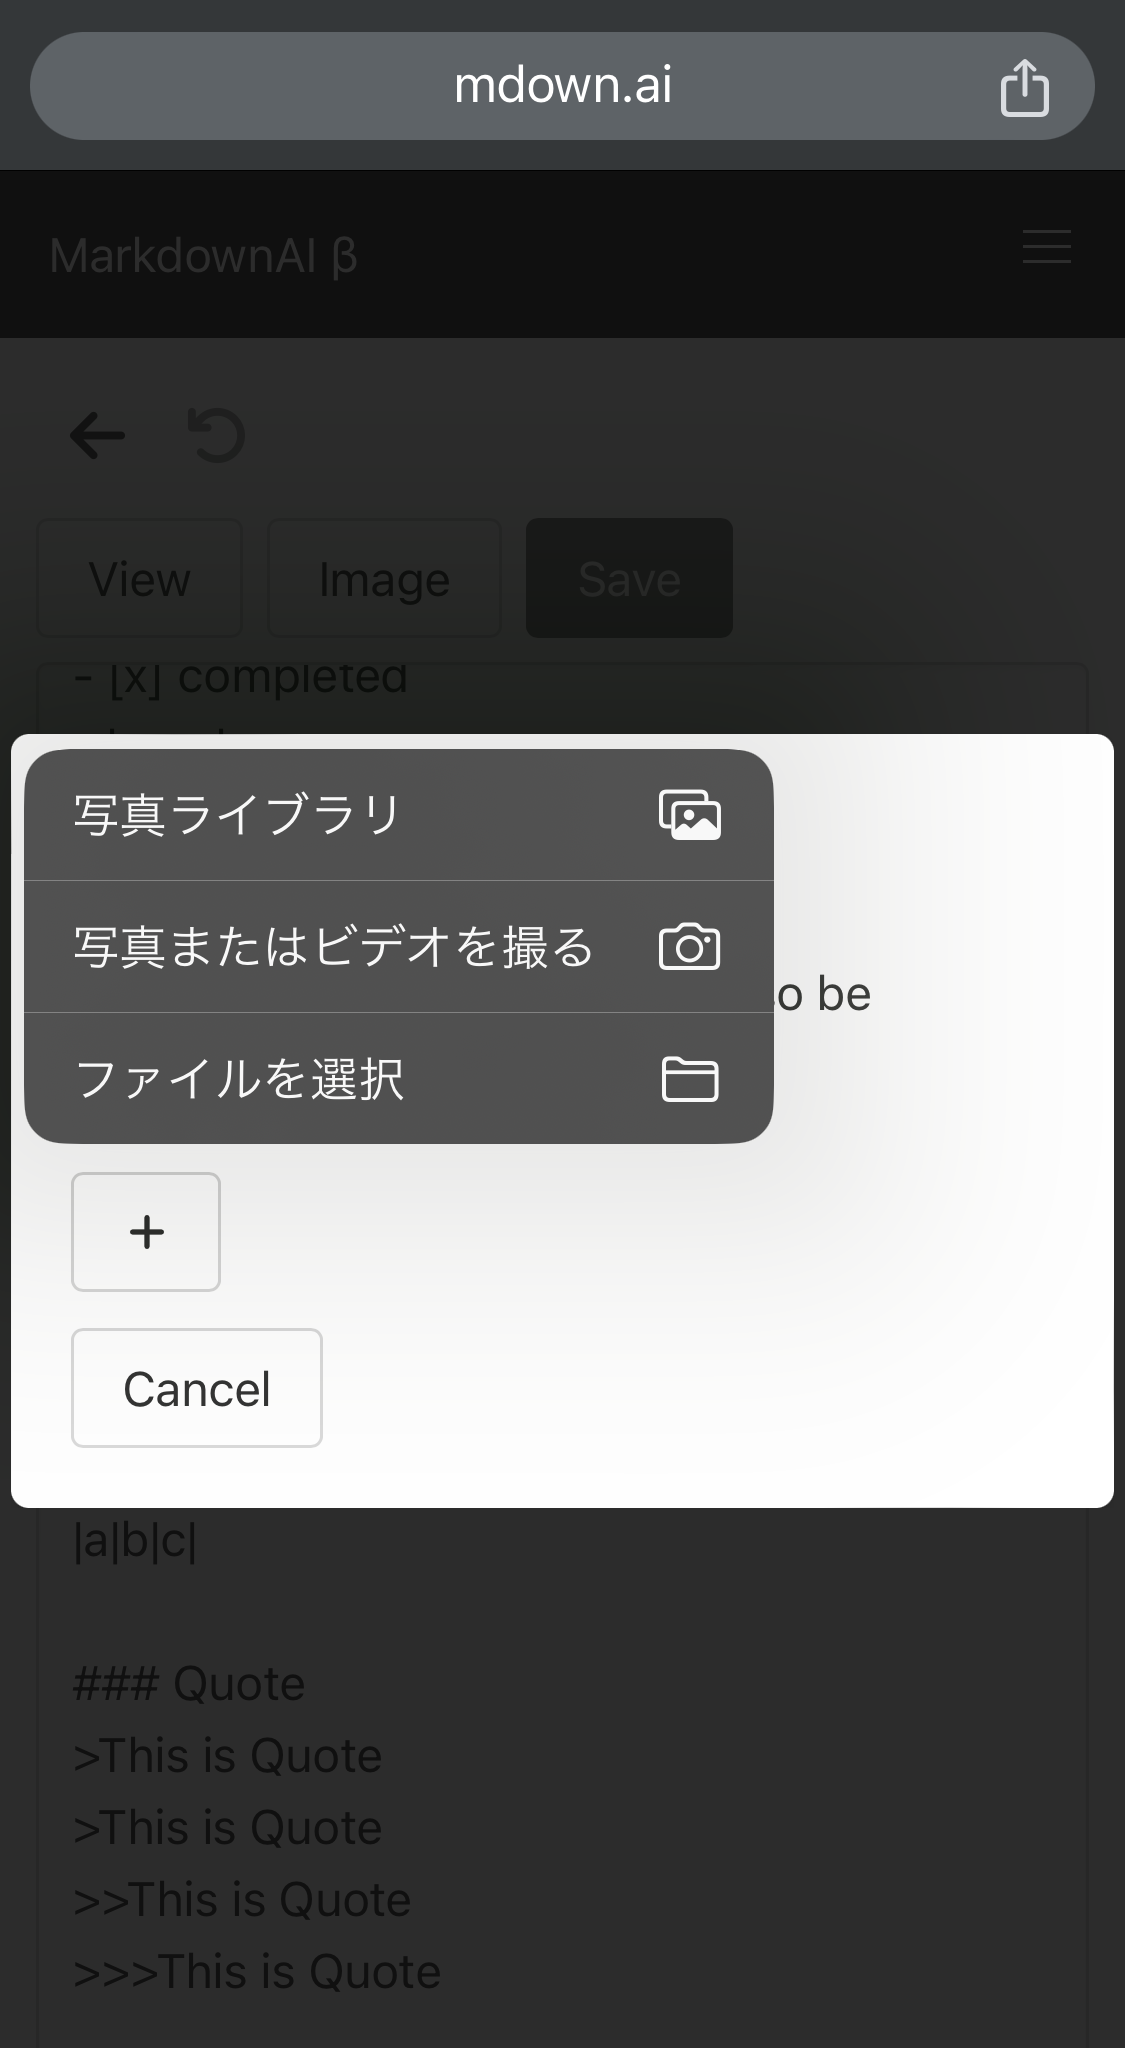Click the ### Quote line in editor
This screenshot has width=1125, height=2048.
click(x=189, y=1684)
